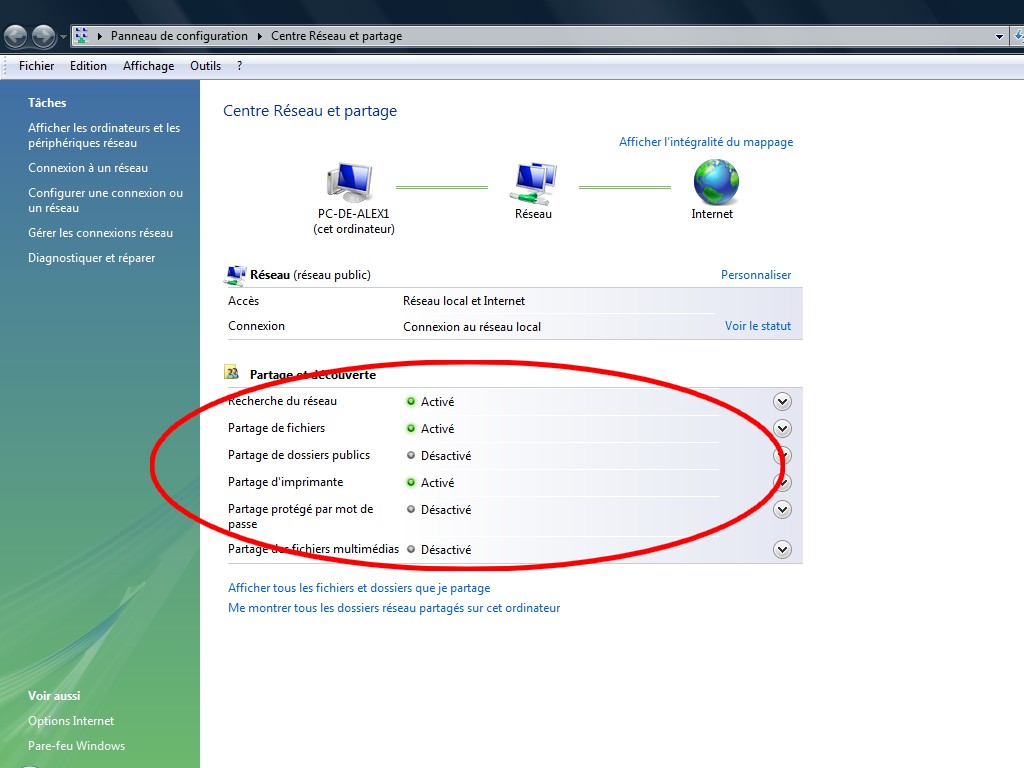Viewport: 1024px width, 768px height.
Task: Click the forward navigation arrow button
Action: 43,37
